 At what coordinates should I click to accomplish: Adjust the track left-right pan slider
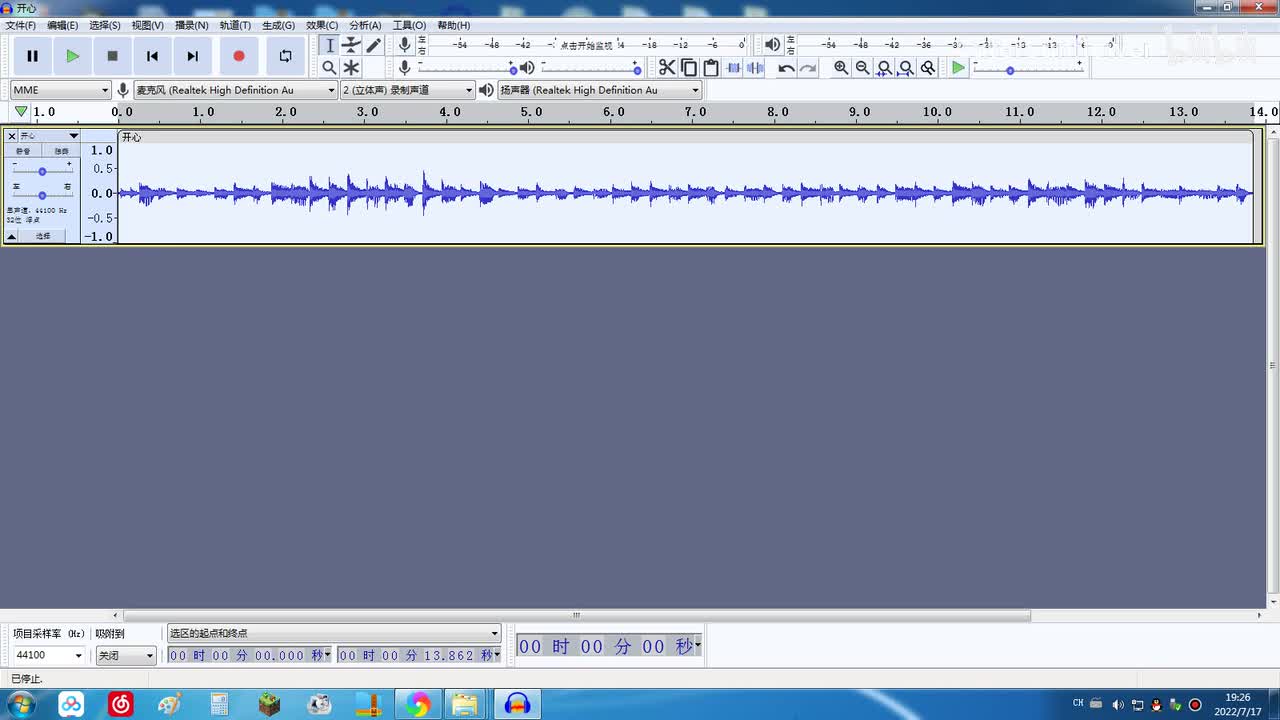pos(42,193)
